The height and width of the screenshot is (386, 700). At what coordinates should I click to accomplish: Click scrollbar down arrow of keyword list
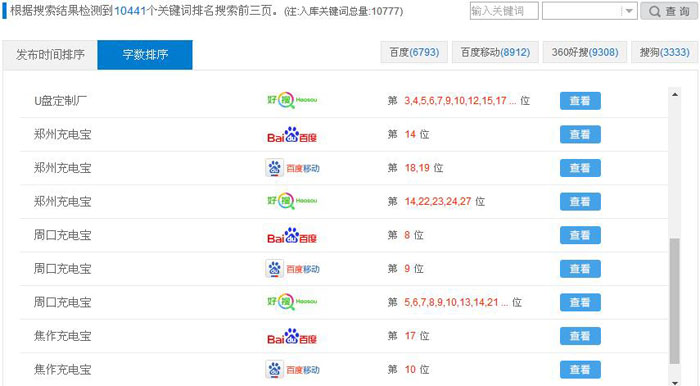675,382
